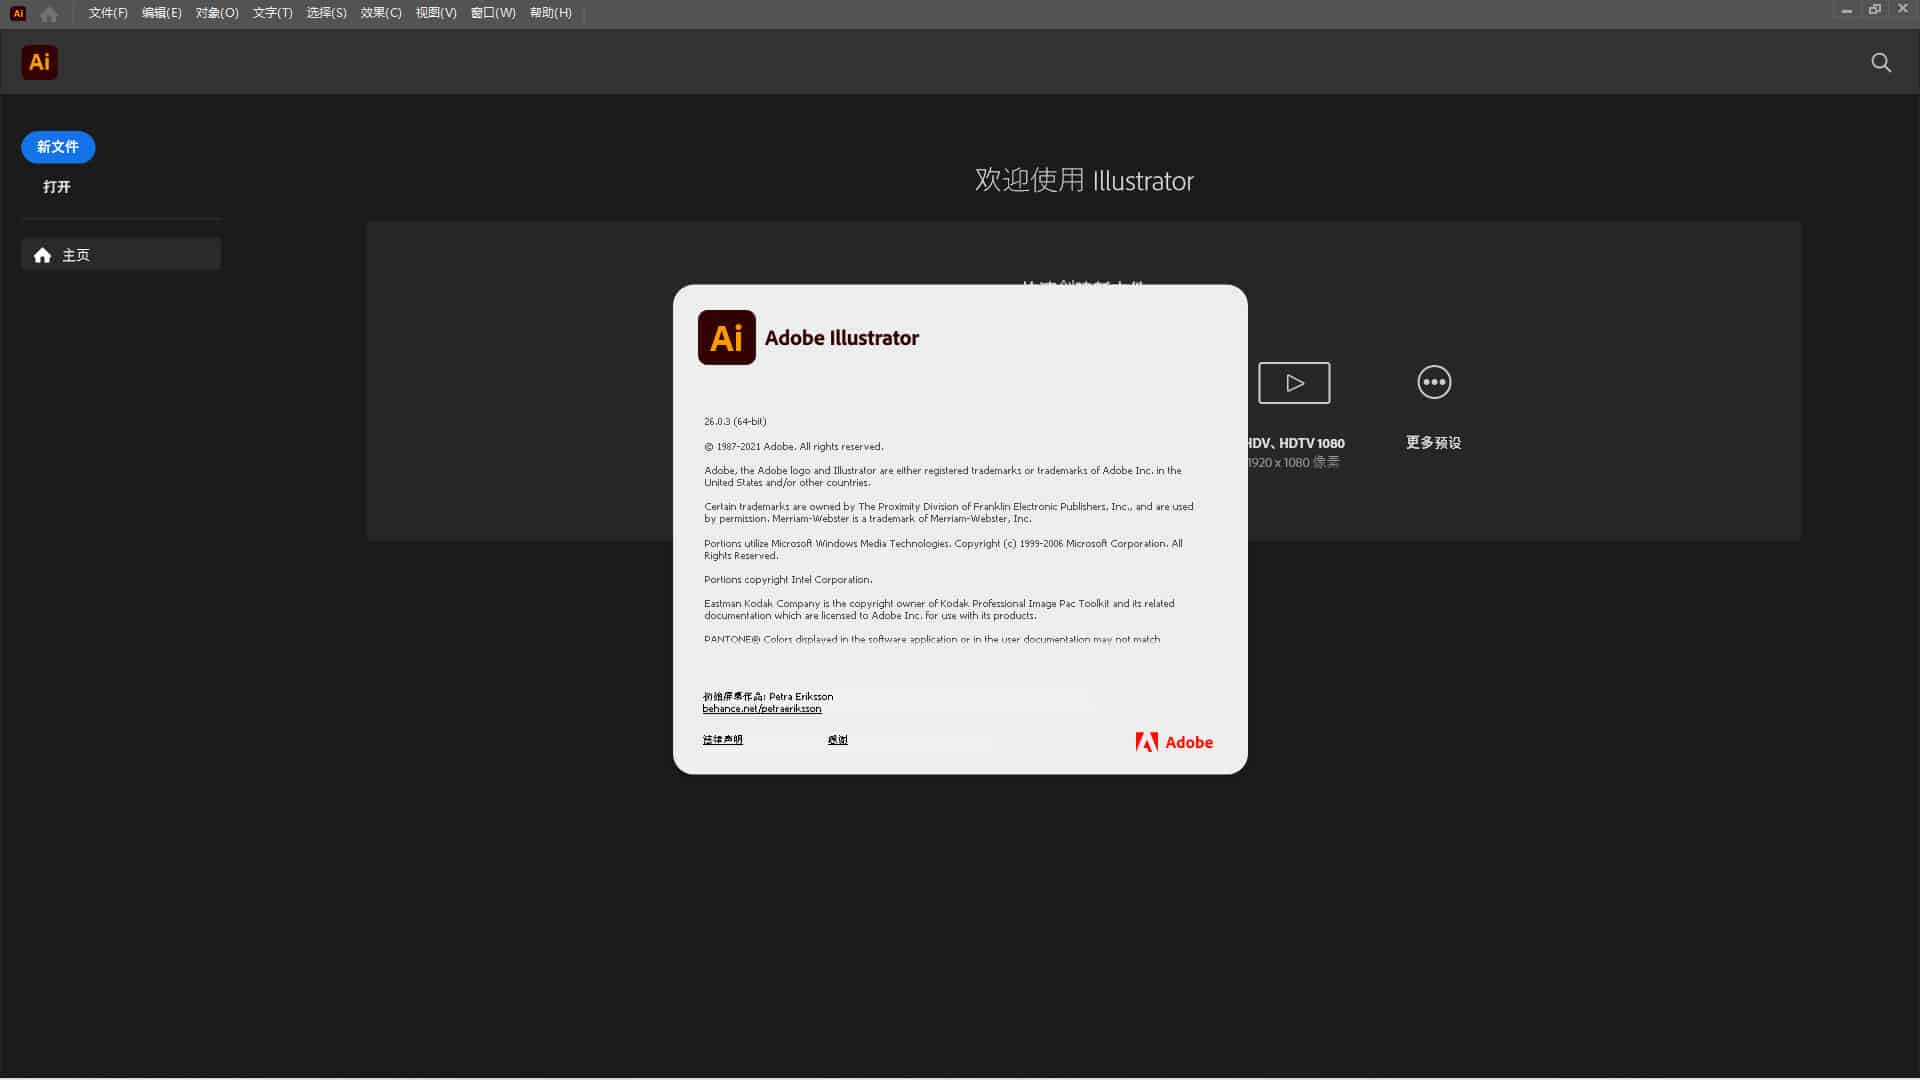1920x1080 pixels.
Task: Select 主页 in left sidebar
Action: click(121, 255)
